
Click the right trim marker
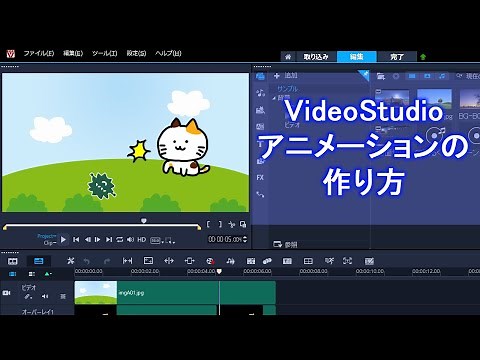point(199,228)
